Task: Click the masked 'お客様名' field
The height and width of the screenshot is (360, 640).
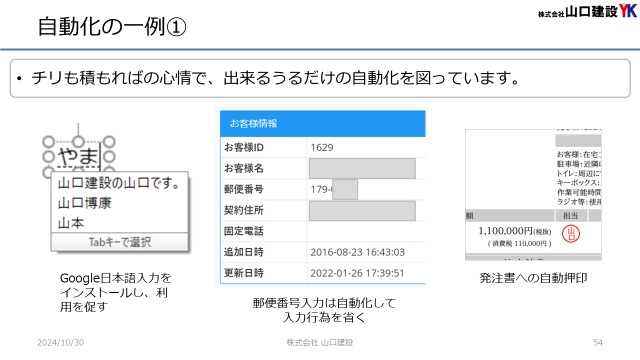Action: pyautogui.click(x=362, y=169)
